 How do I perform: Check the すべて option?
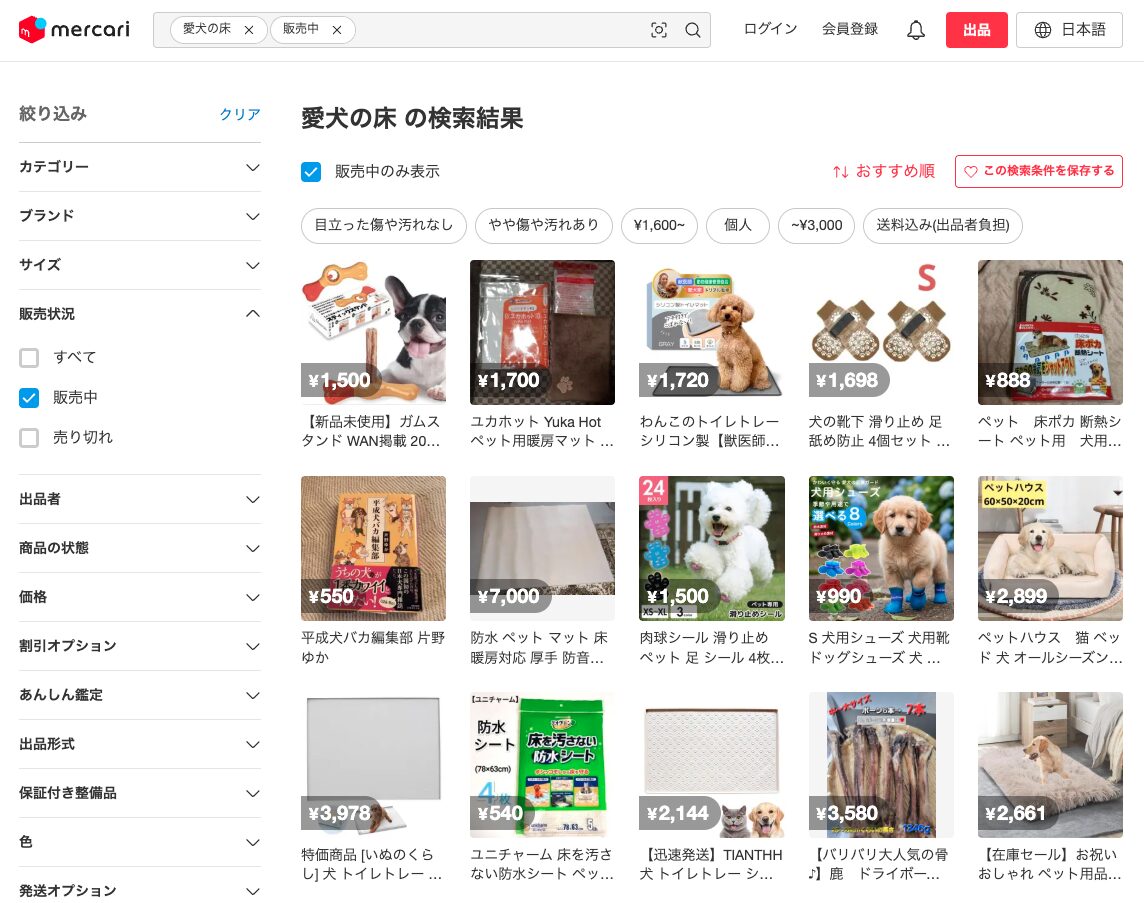pos(30,358)
